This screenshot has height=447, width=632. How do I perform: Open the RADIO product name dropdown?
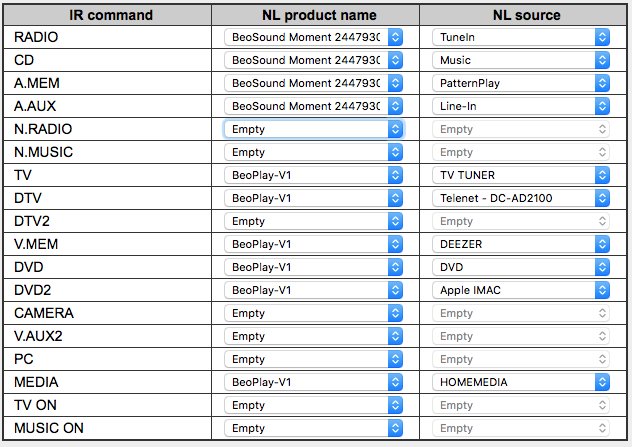pyautogui.click(x=314, y=37)
